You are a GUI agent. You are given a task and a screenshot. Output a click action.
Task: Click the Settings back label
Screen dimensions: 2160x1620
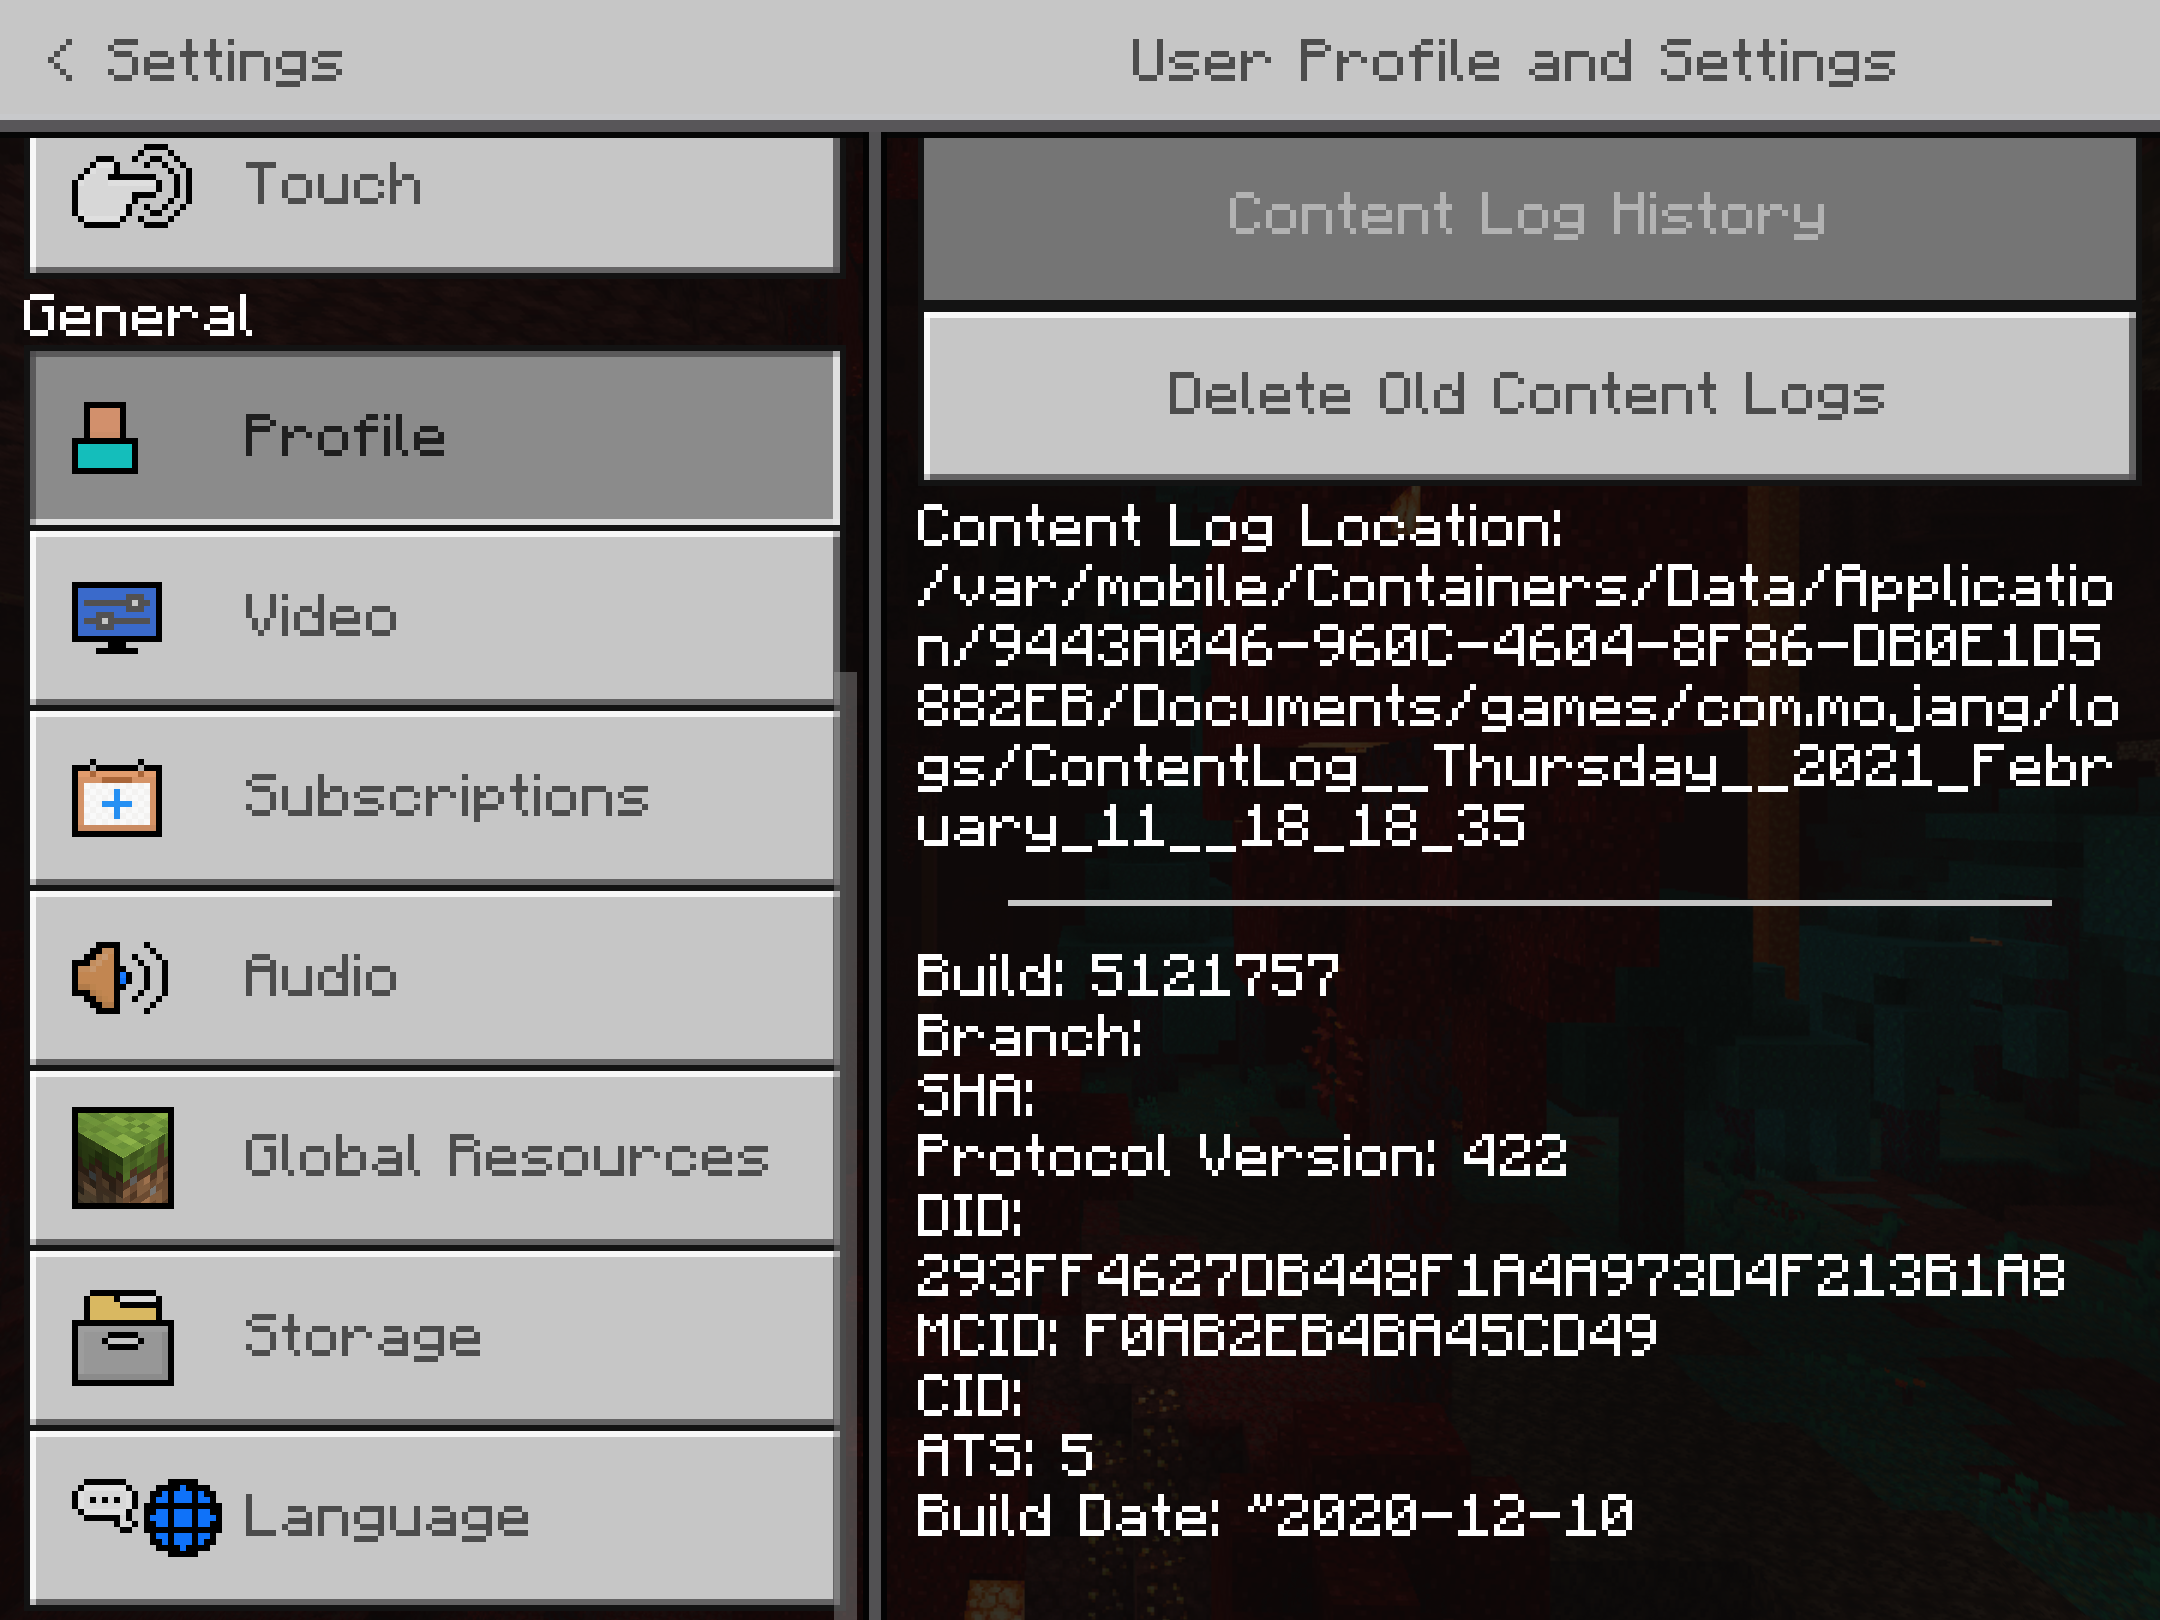(225, 61)
